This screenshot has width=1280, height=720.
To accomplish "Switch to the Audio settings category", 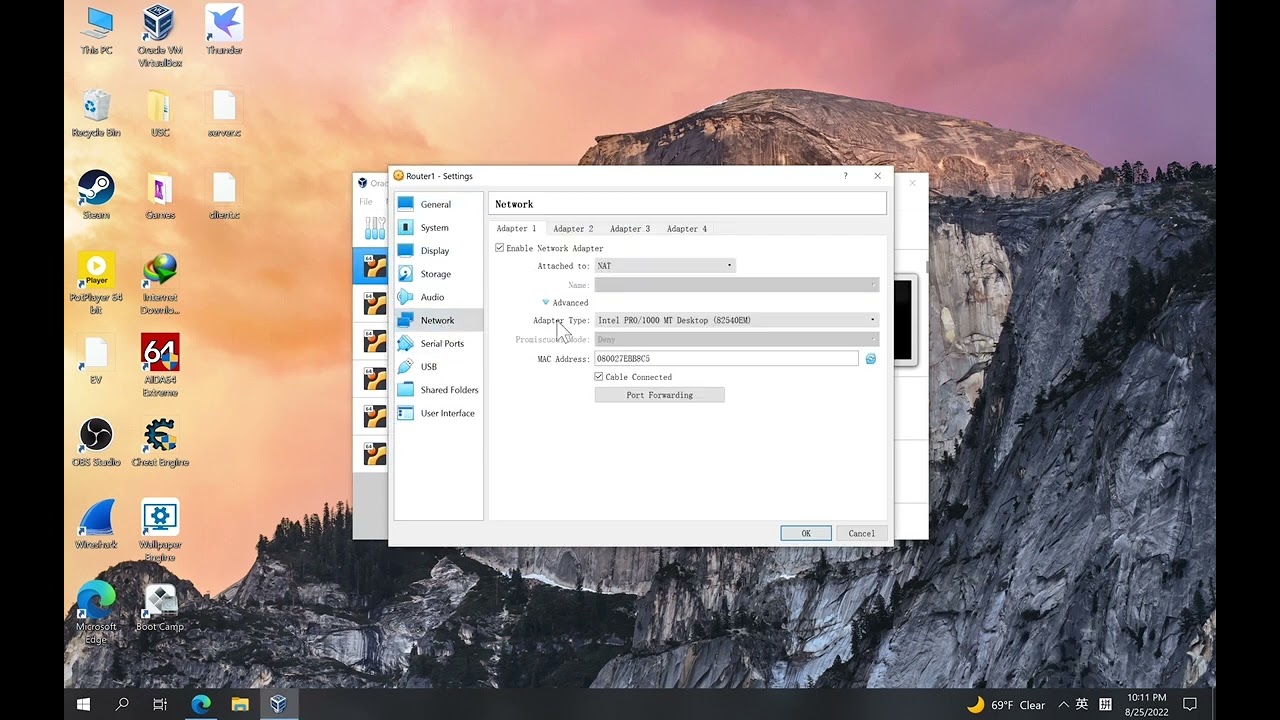I will click(x=438, y=297).
